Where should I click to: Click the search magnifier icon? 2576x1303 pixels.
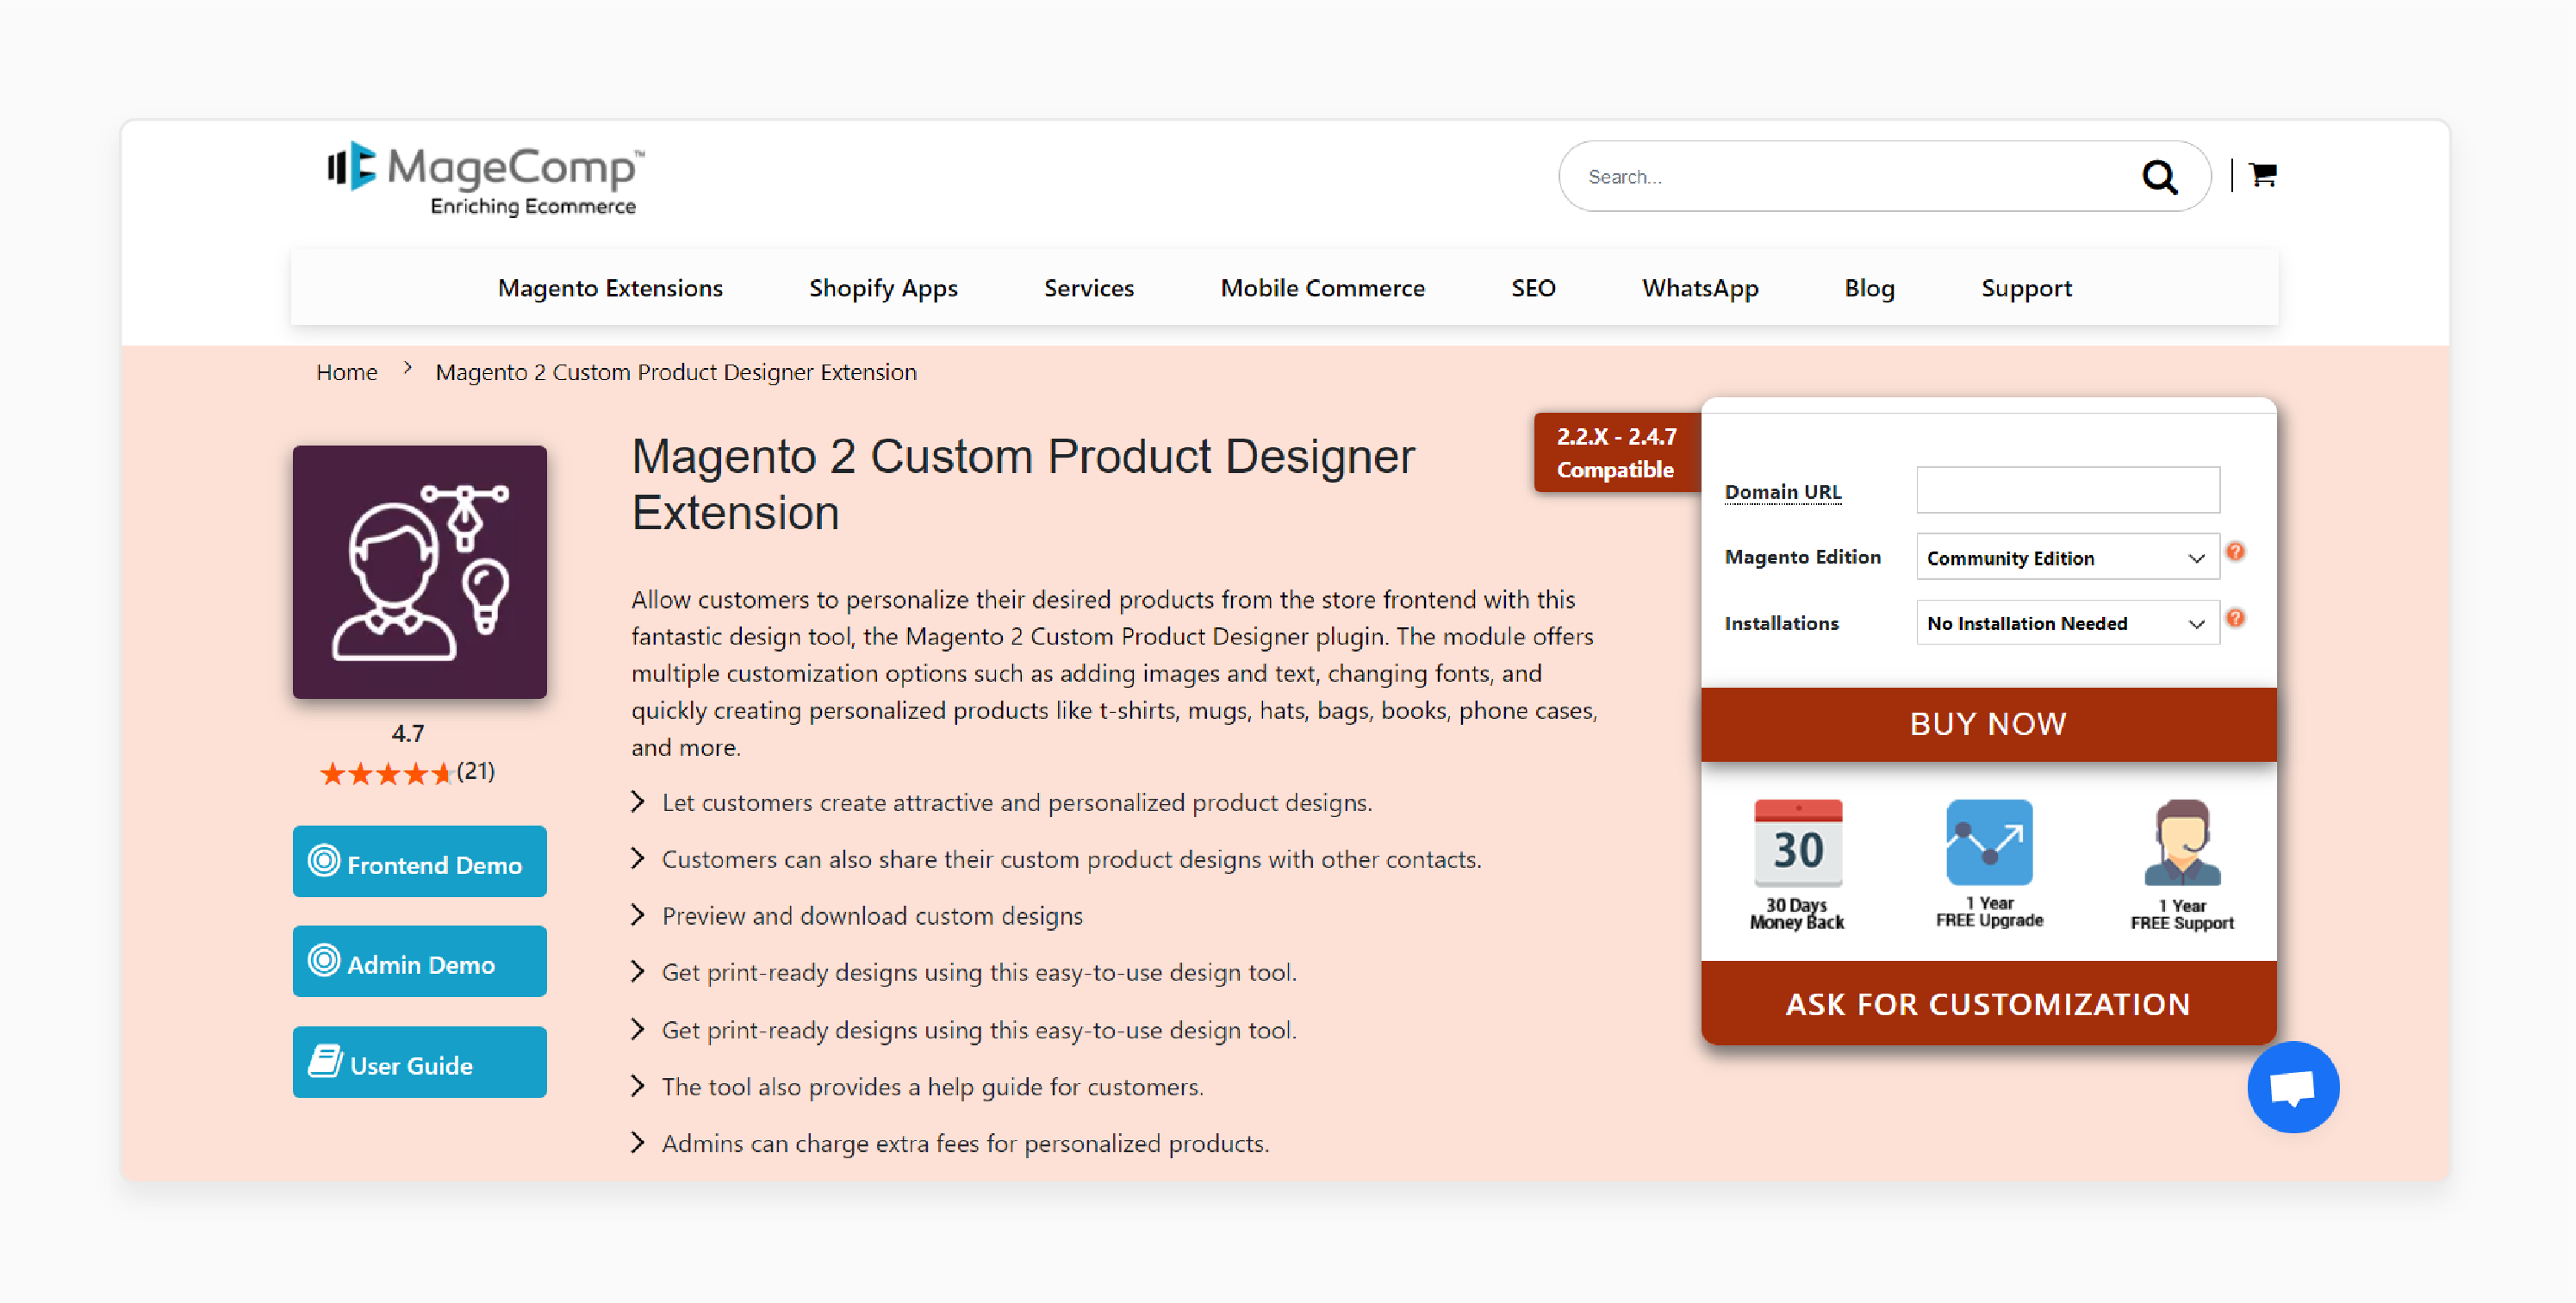pyautogui.click(x=2159, y=177)
